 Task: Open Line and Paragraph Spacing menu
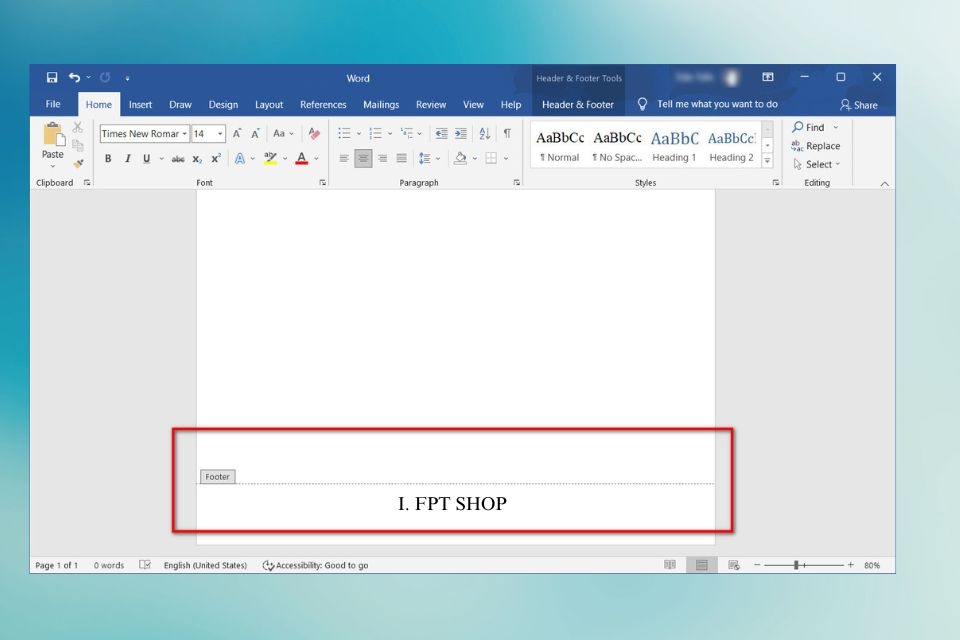coord(425,159)
